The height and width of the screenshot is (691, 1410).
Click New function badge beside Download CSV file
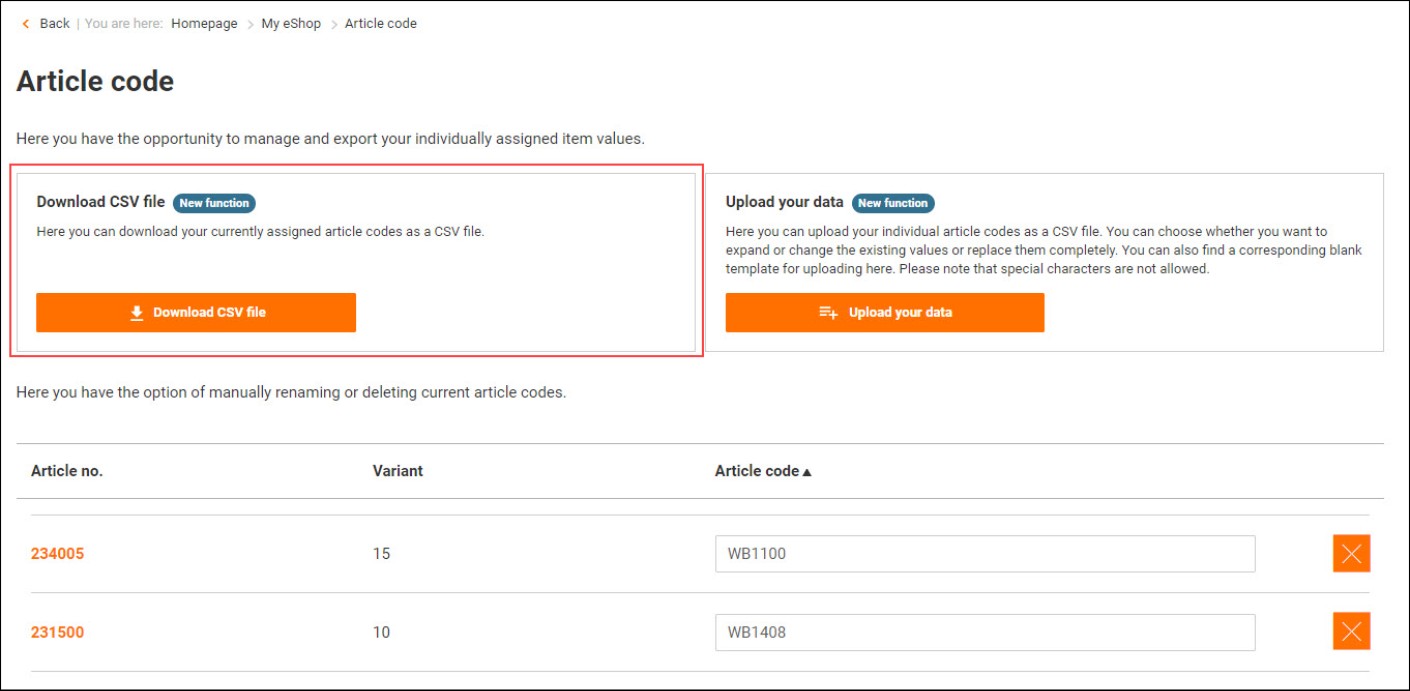coord(214,203)
